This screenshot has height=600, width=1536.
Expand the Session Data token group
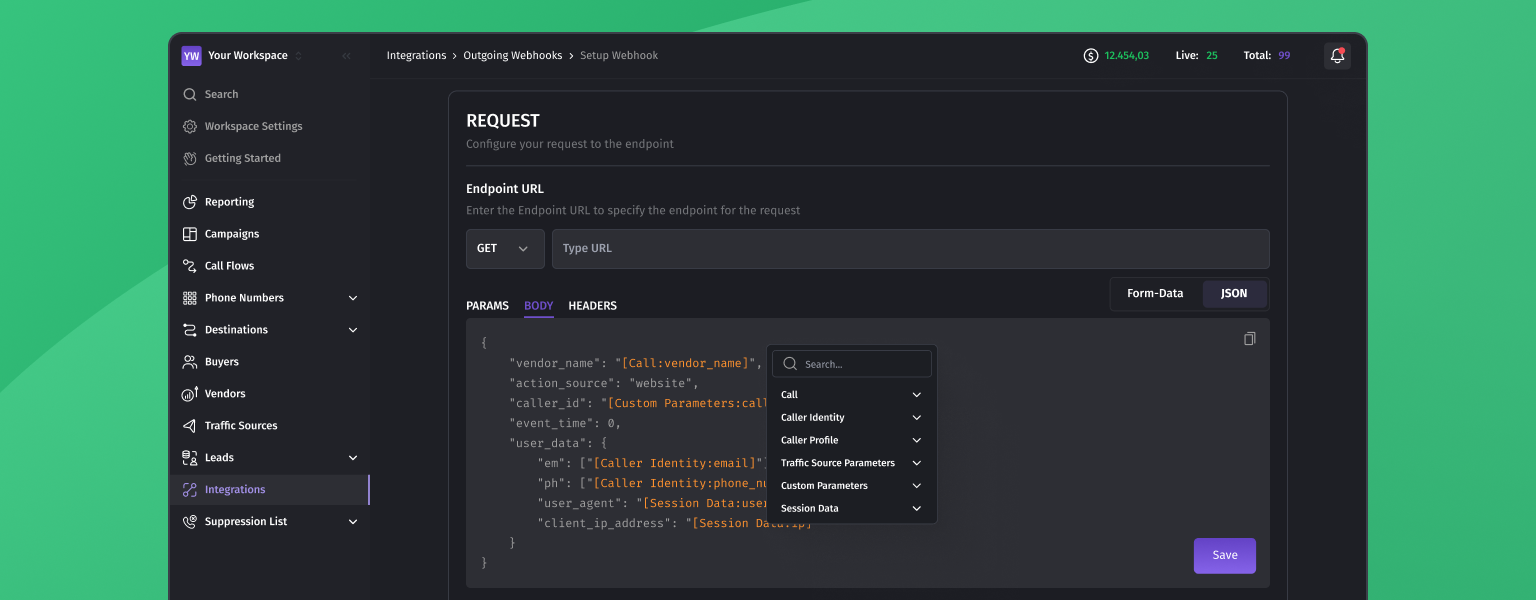850,509
